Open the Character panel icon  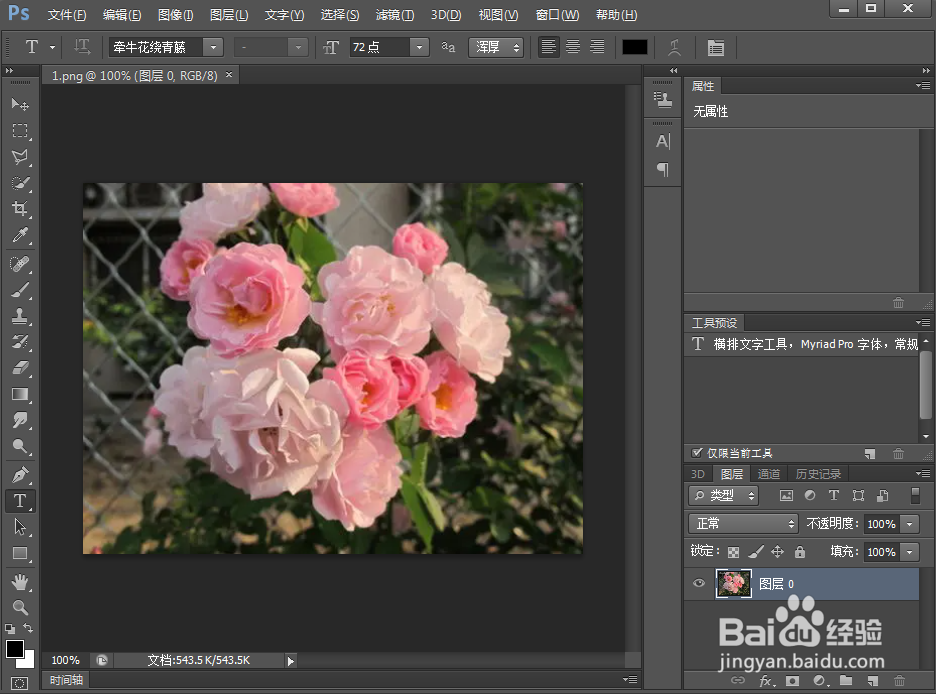(x=663, y=141)
